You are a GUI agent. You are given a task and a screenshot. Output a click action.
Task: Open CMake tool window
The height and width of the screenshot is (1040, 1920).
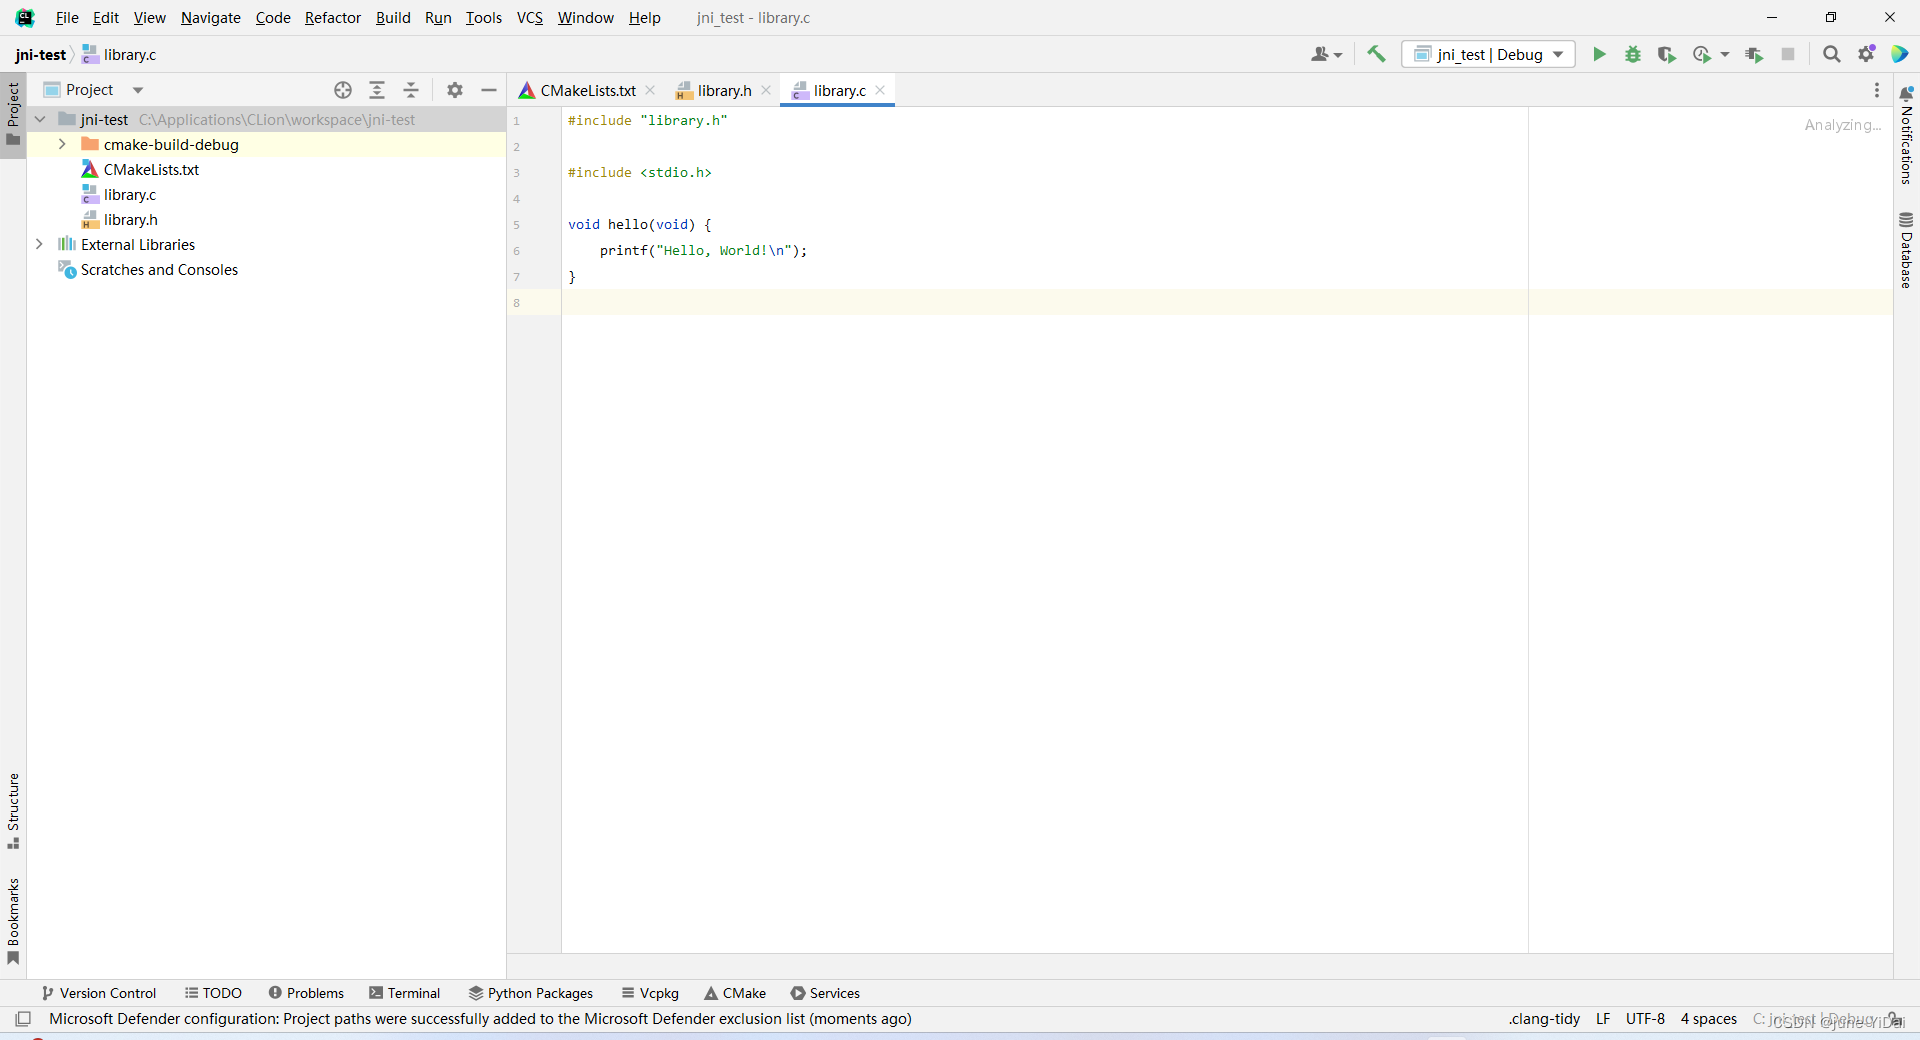point(735,993)
